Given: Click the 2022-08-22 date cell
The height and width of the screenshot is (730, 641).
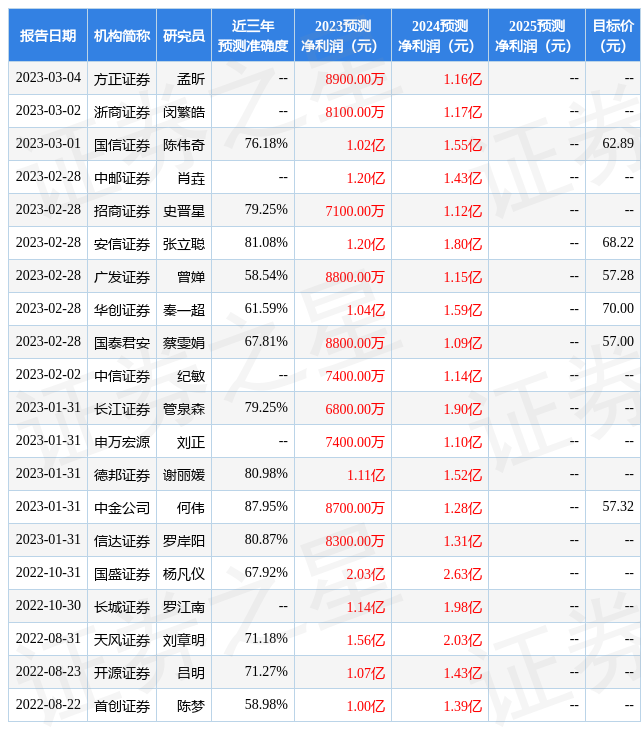Looking at the screenshot, I should (48, 705).
